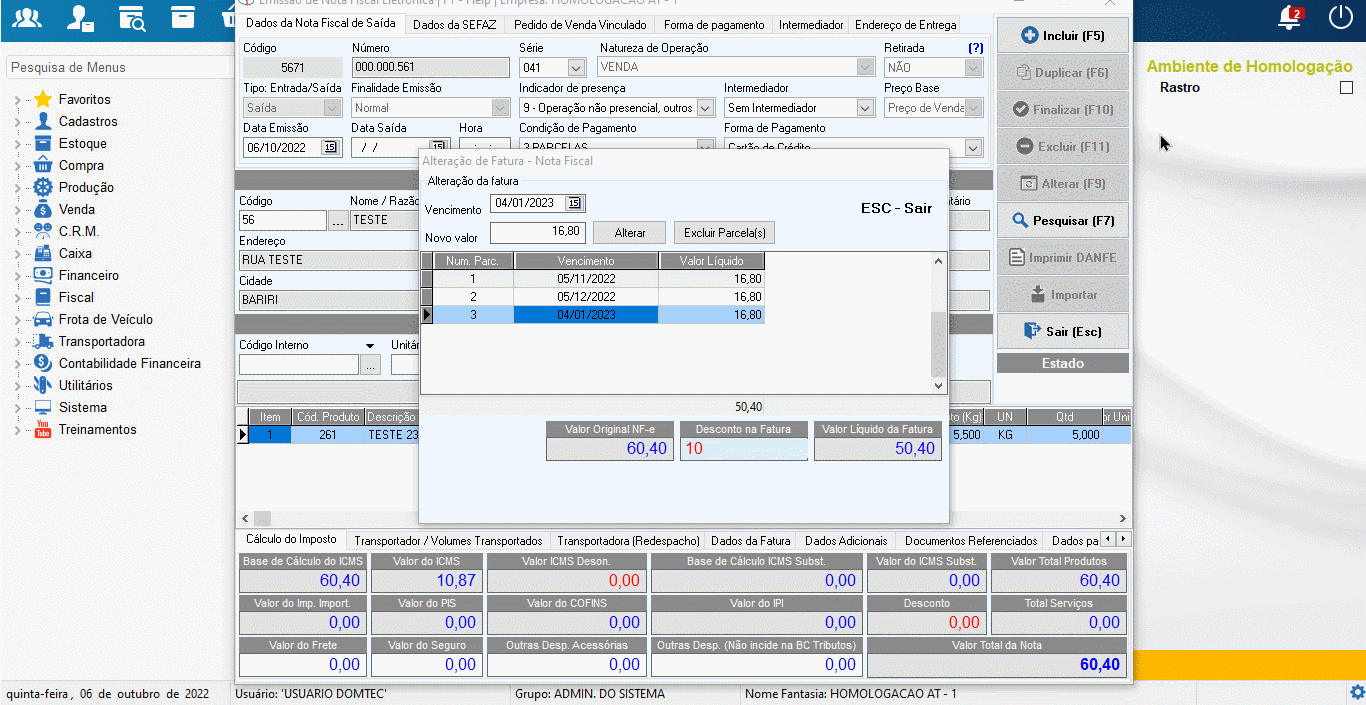
Task: Select the highlighted 04/01/2023 installment cell
Action: [x=586, y=315]
